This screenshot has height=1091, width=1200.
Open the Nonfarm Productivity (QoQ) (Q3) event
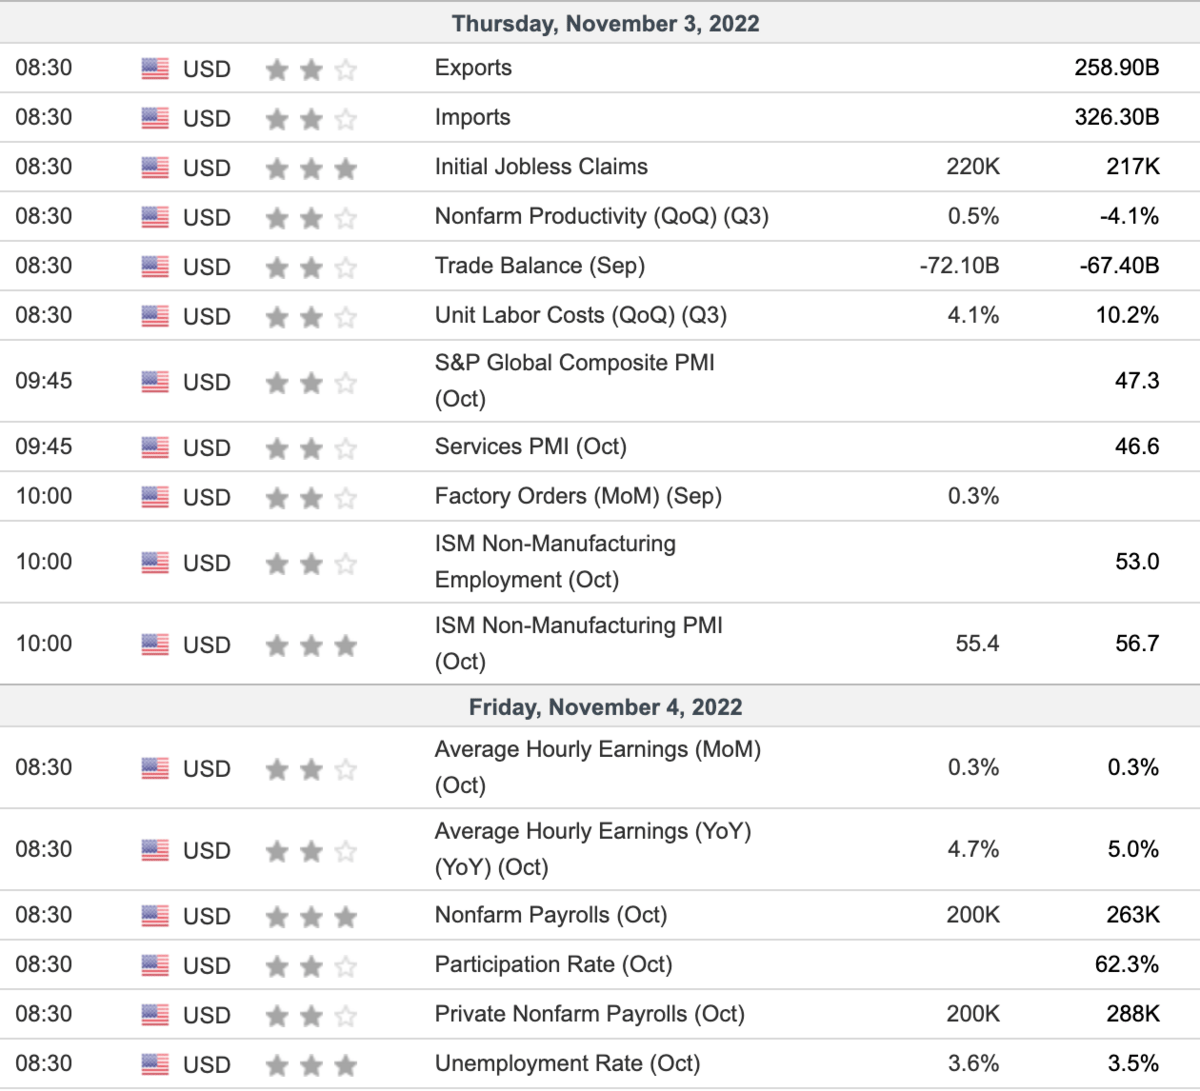click(601, 216)
